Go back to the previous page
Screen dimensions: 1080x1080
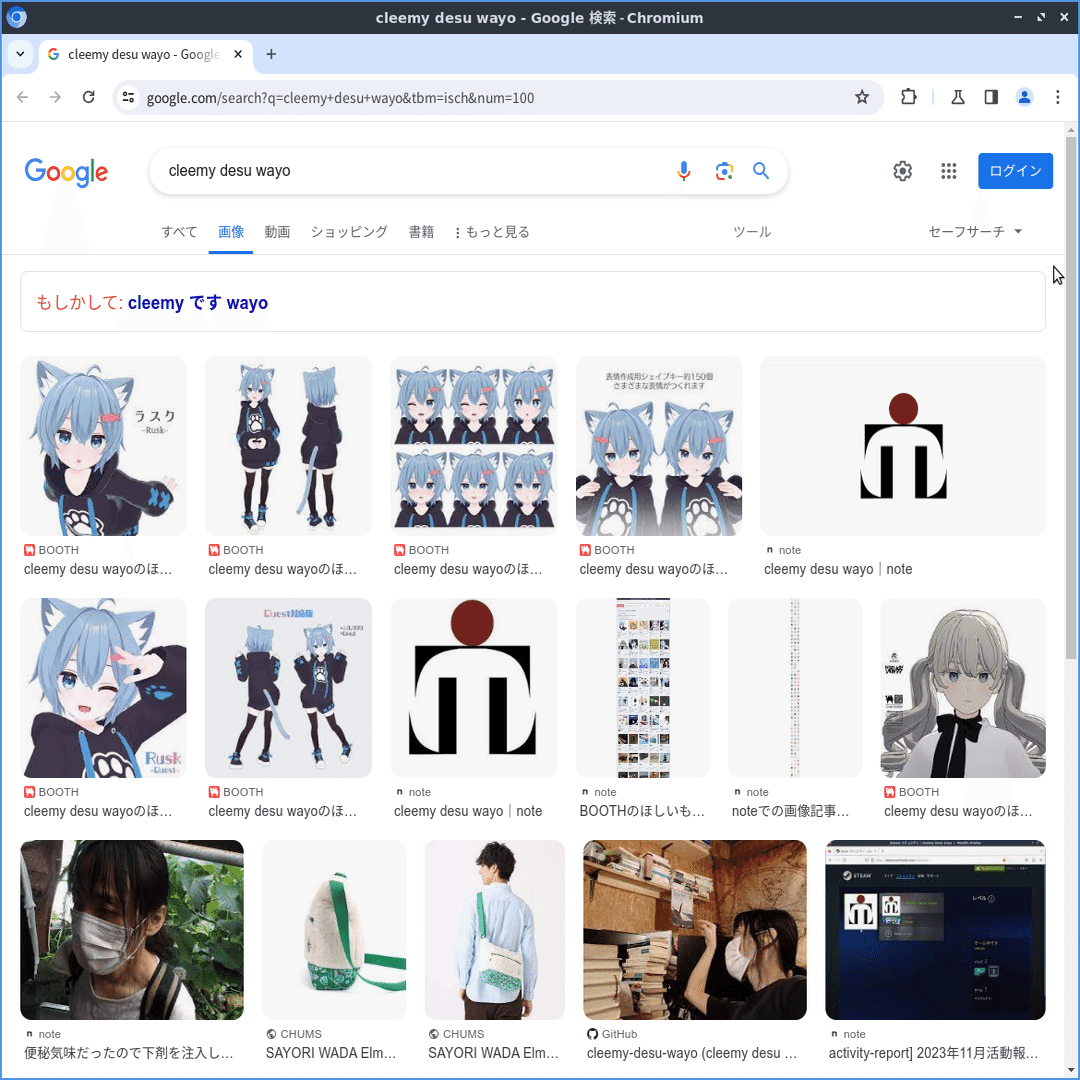[22, 97]
